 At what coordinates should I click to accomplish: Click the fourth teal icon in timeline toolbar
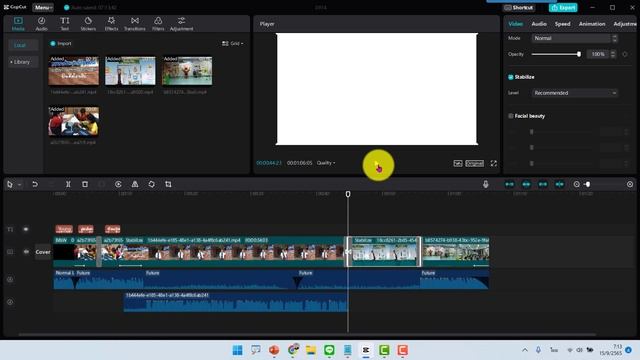click(560, 184)
